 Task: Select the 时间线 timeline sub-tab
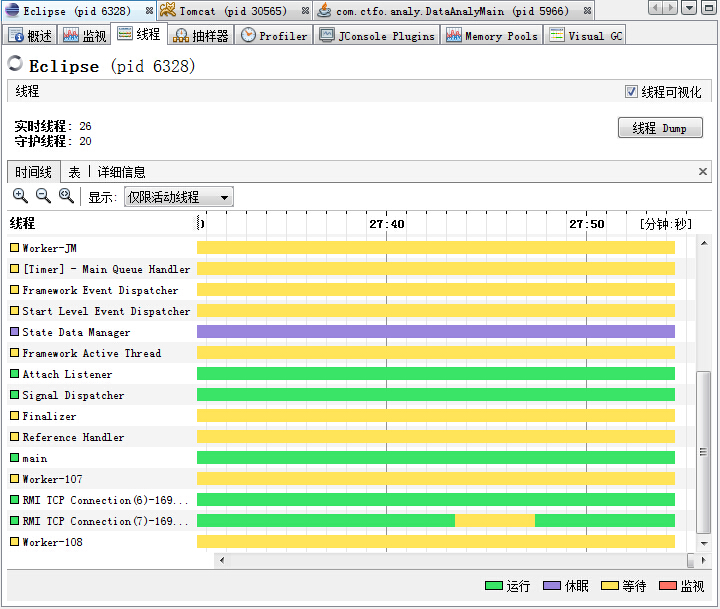coord(33,172)
